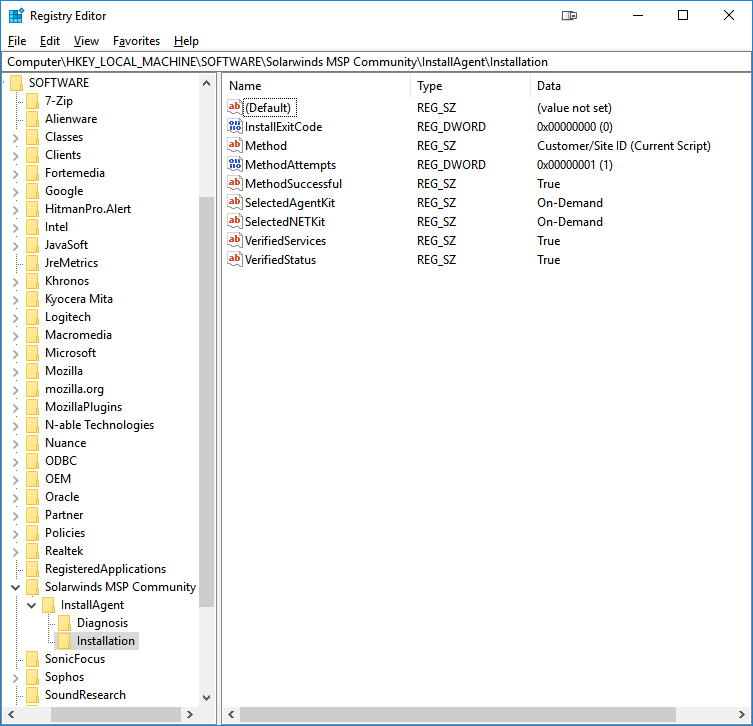Expand the Sophos key
Image resolution: width=753 pixels, height=726 pixels.
(x=15, y=678)
